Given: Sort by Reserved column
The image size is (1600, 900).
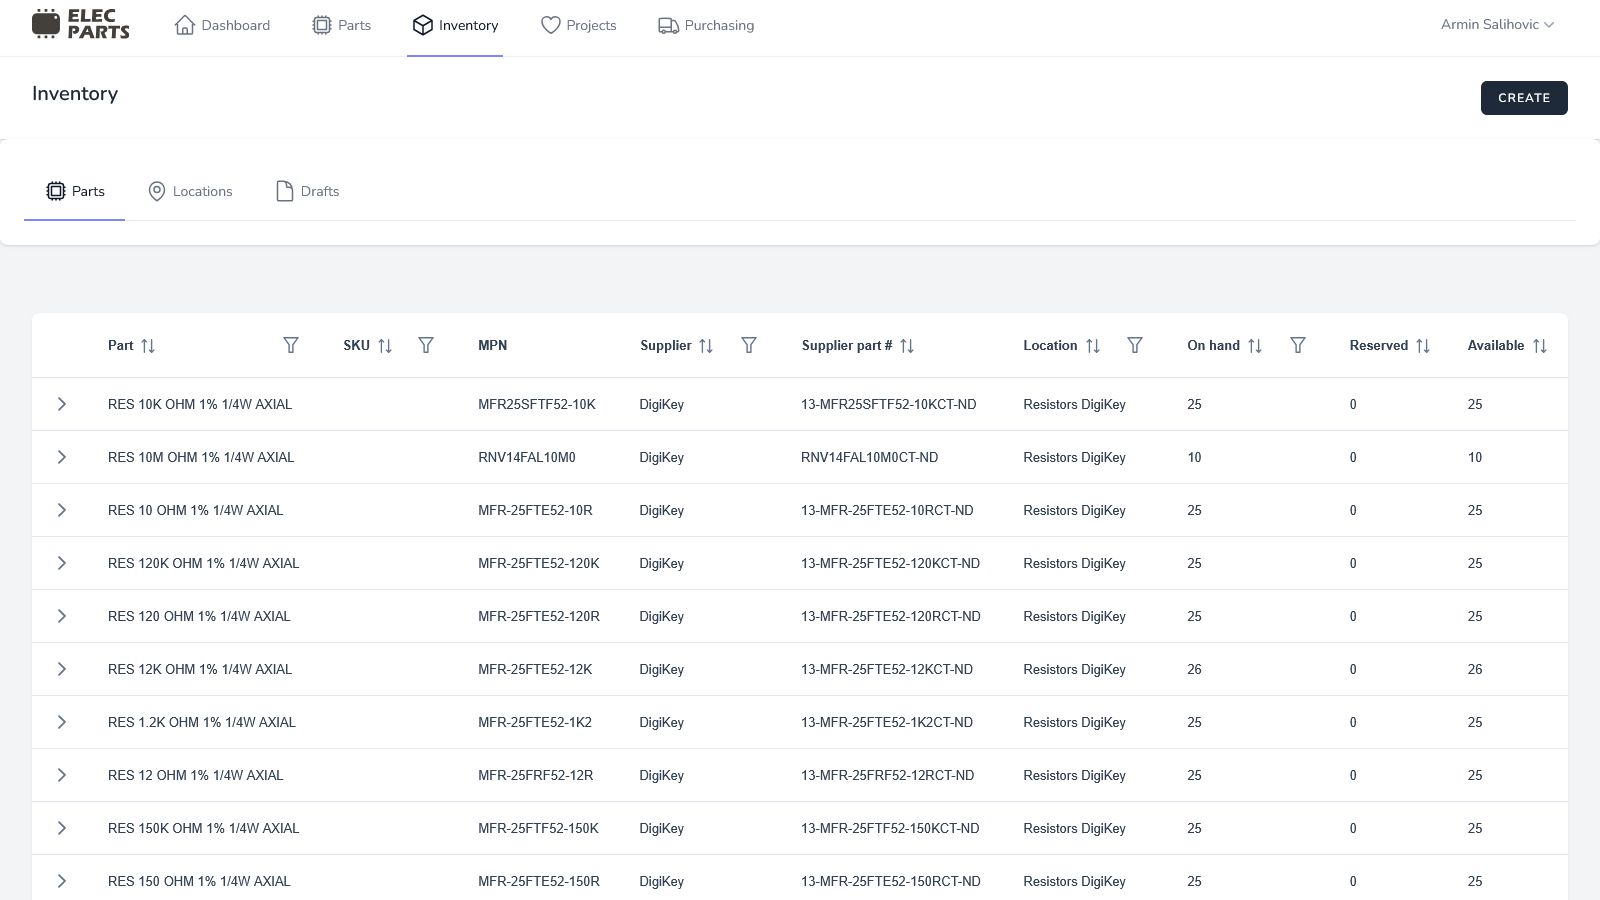Looking at the screenshot, I should (x=1423, y=346).
